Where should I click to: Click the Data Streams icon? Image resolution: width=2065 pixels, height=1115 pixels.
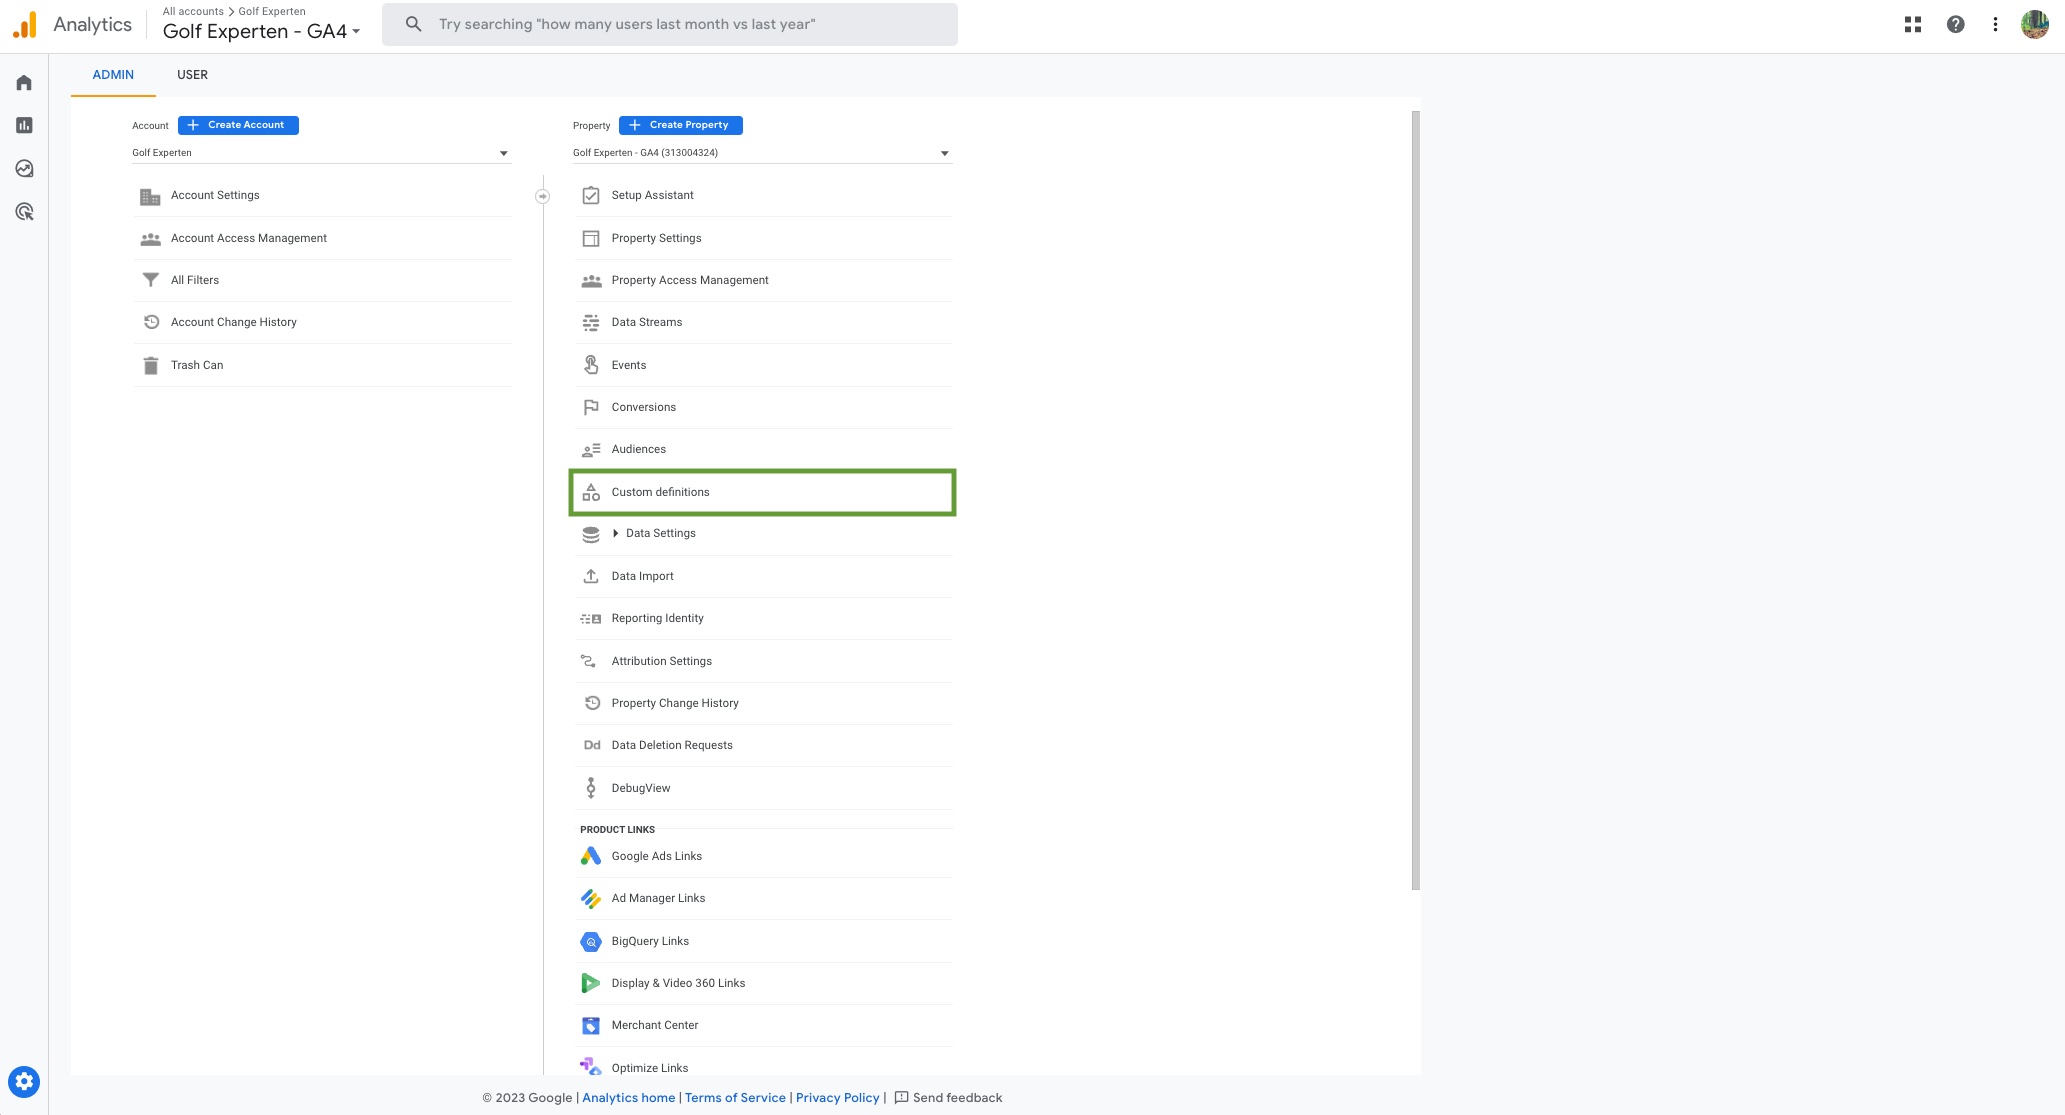tap(591, 322)
